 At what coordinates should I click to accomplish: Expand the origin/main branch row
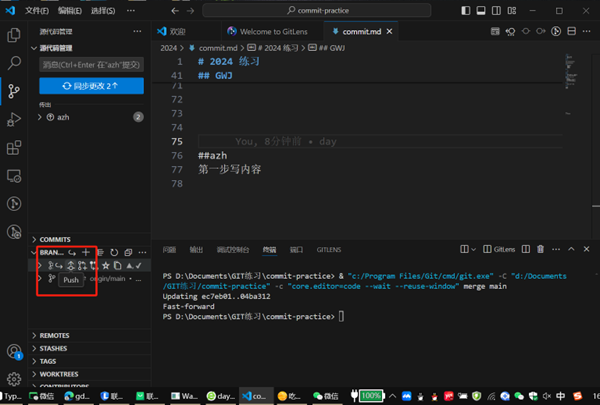tap(39, 279)
